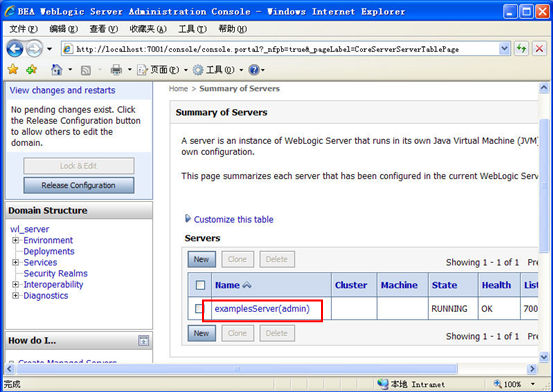This screenshot has width=553, height=392.
Task: Expand the Diagnostics tree node
Action: coord(16,296)
